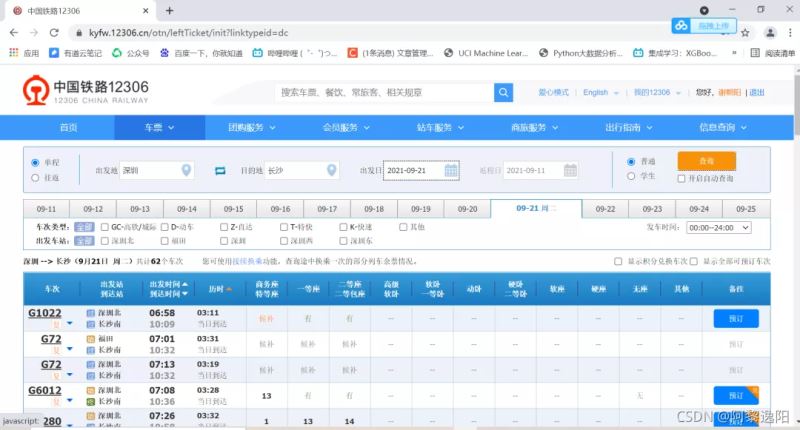Expand the English language dropdown

598,92
